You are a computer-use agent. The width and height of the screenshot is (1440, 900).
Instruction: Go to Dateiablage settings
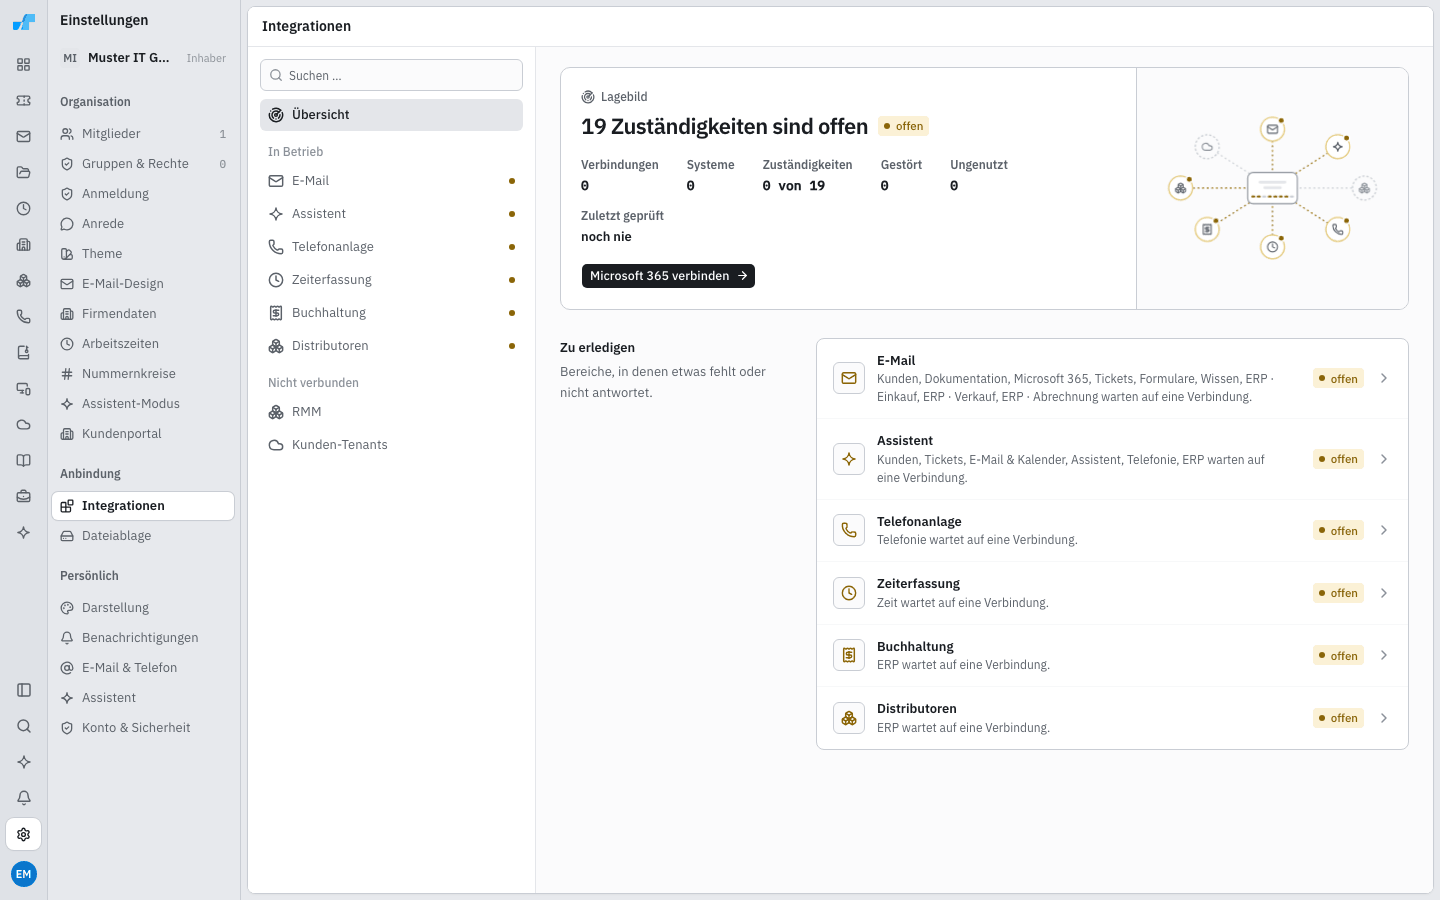click(x=143, y=536)
